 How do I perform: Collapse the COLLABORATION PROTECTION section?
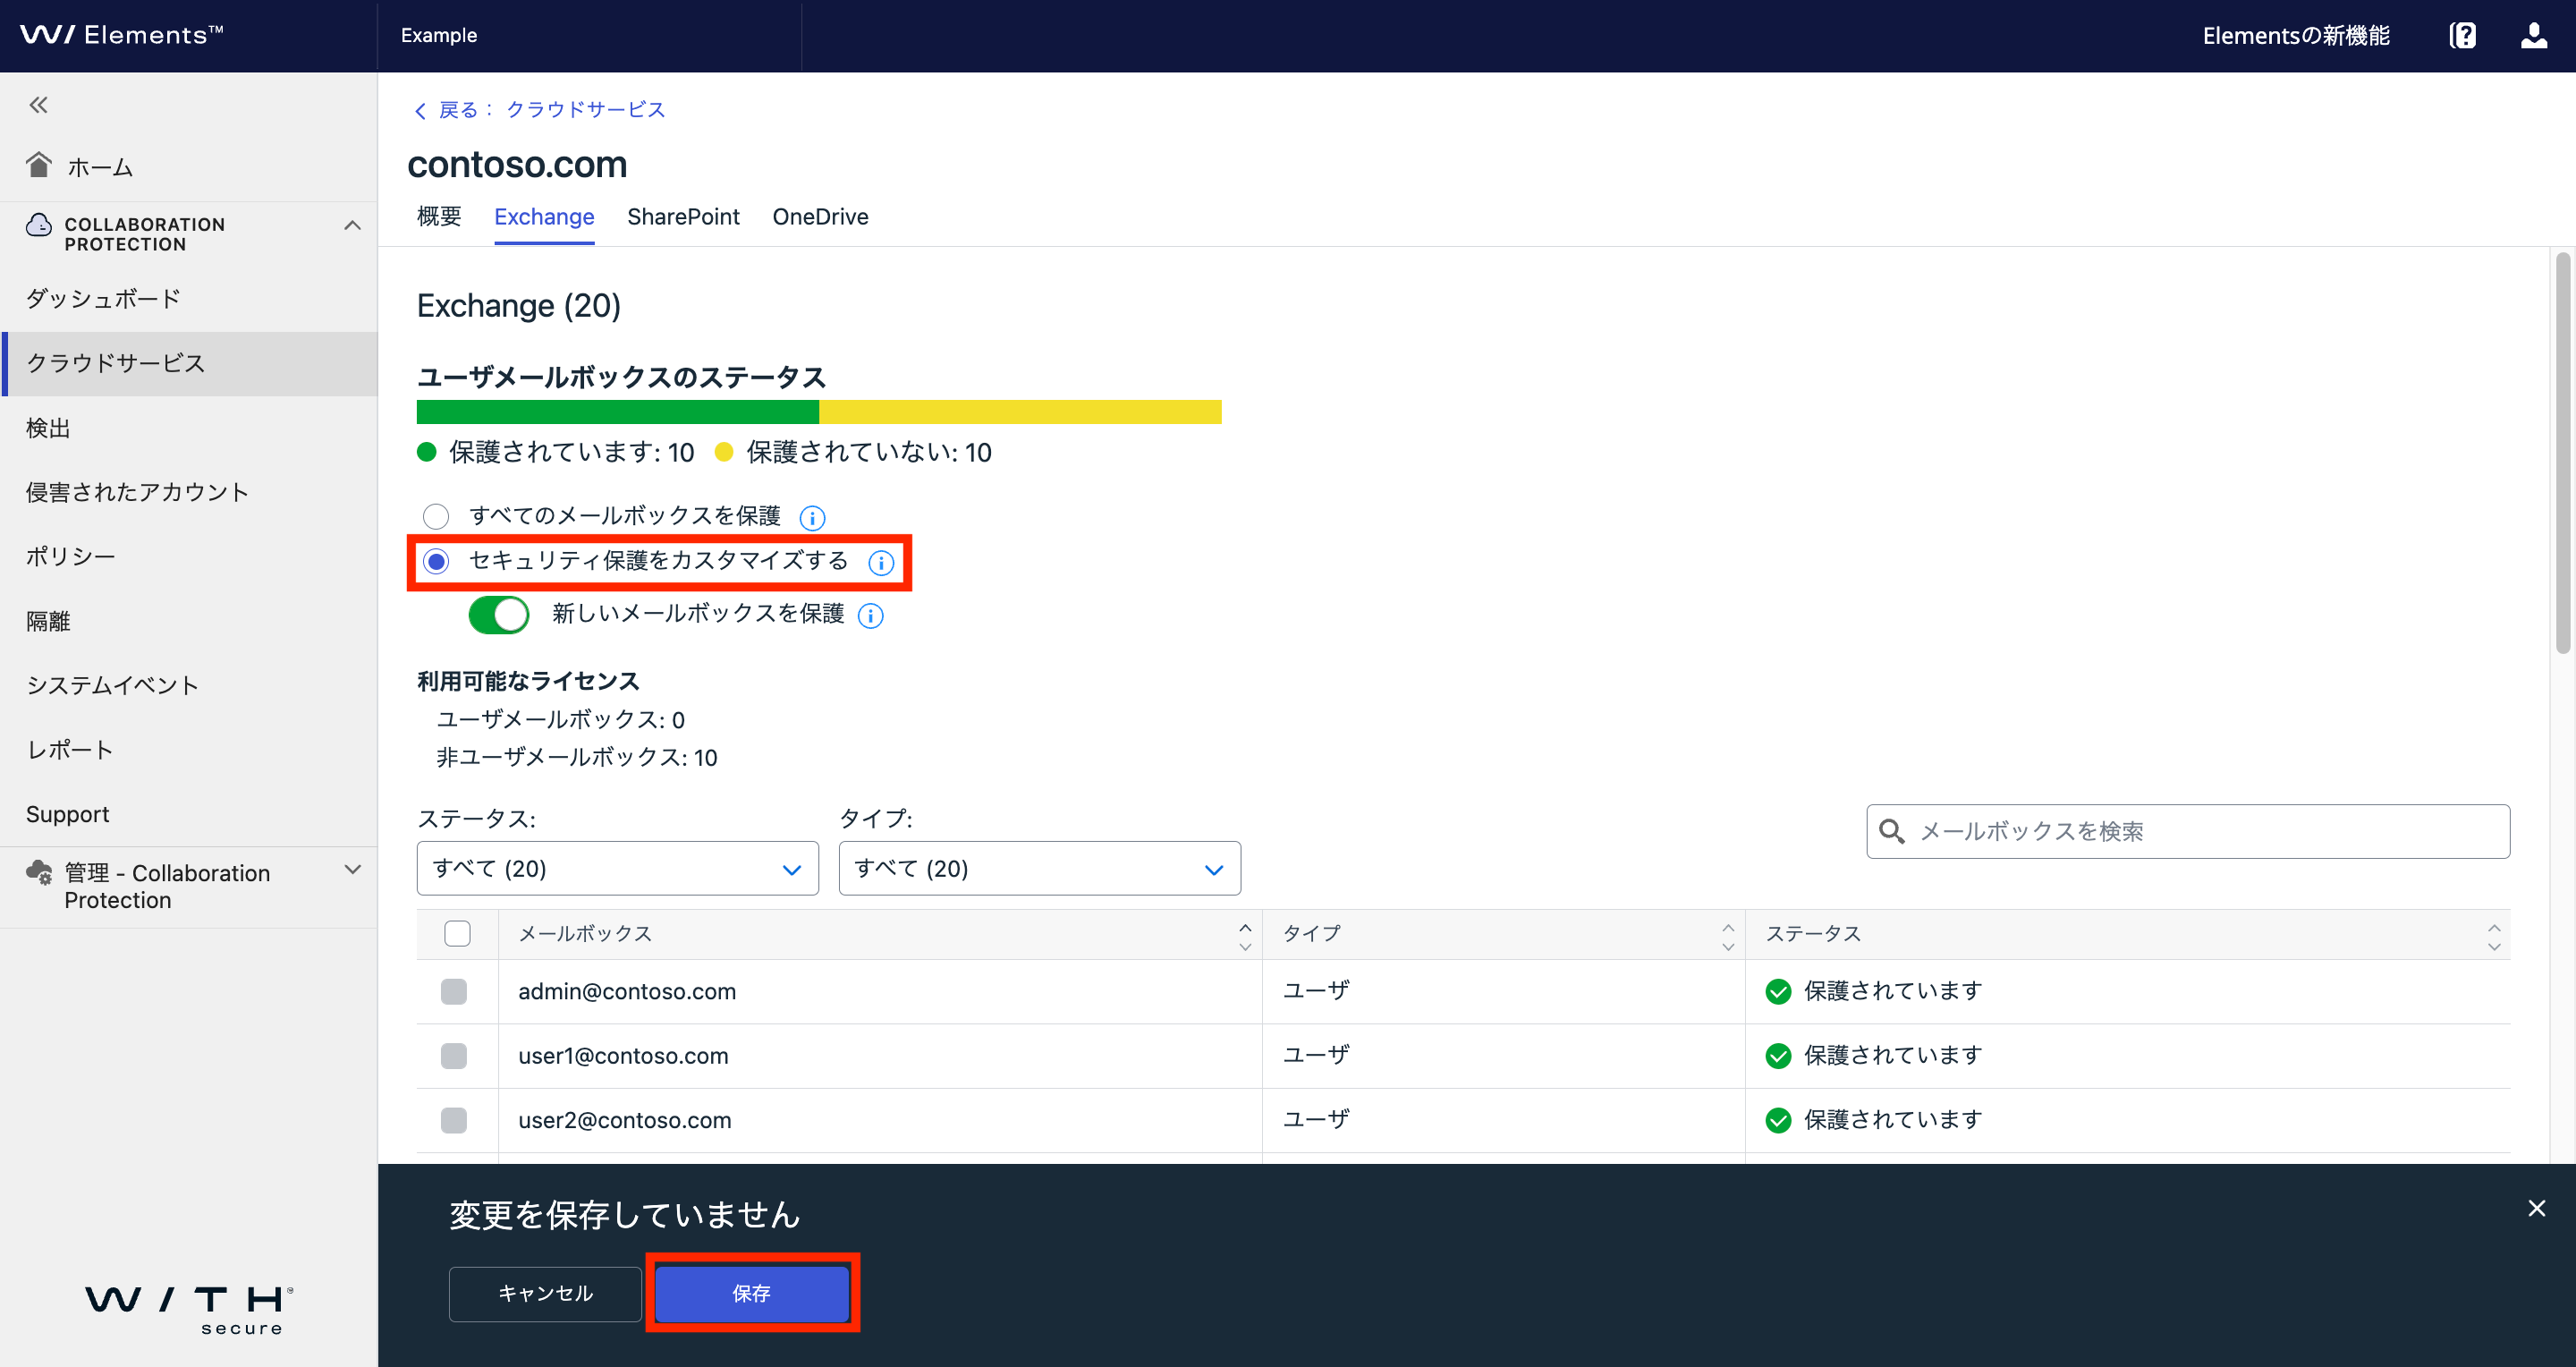352,226
